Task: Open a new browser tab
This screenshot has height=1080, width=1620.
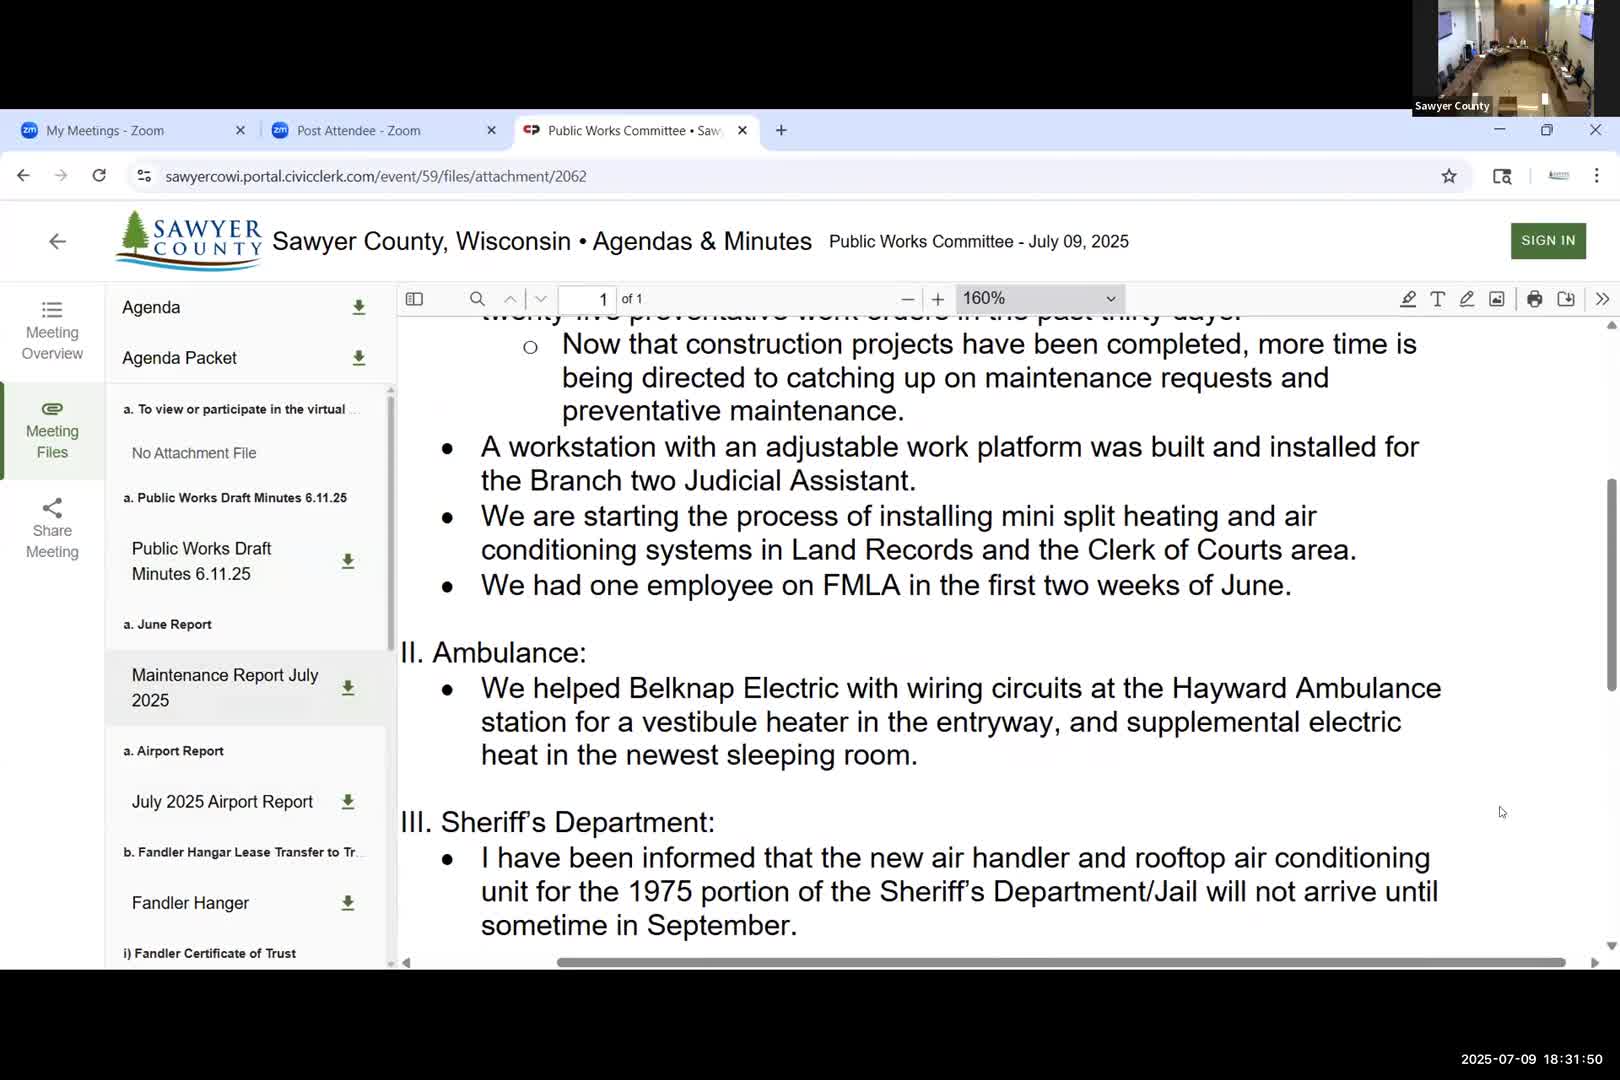Action: pyautogui.click(x=781, y=131)
